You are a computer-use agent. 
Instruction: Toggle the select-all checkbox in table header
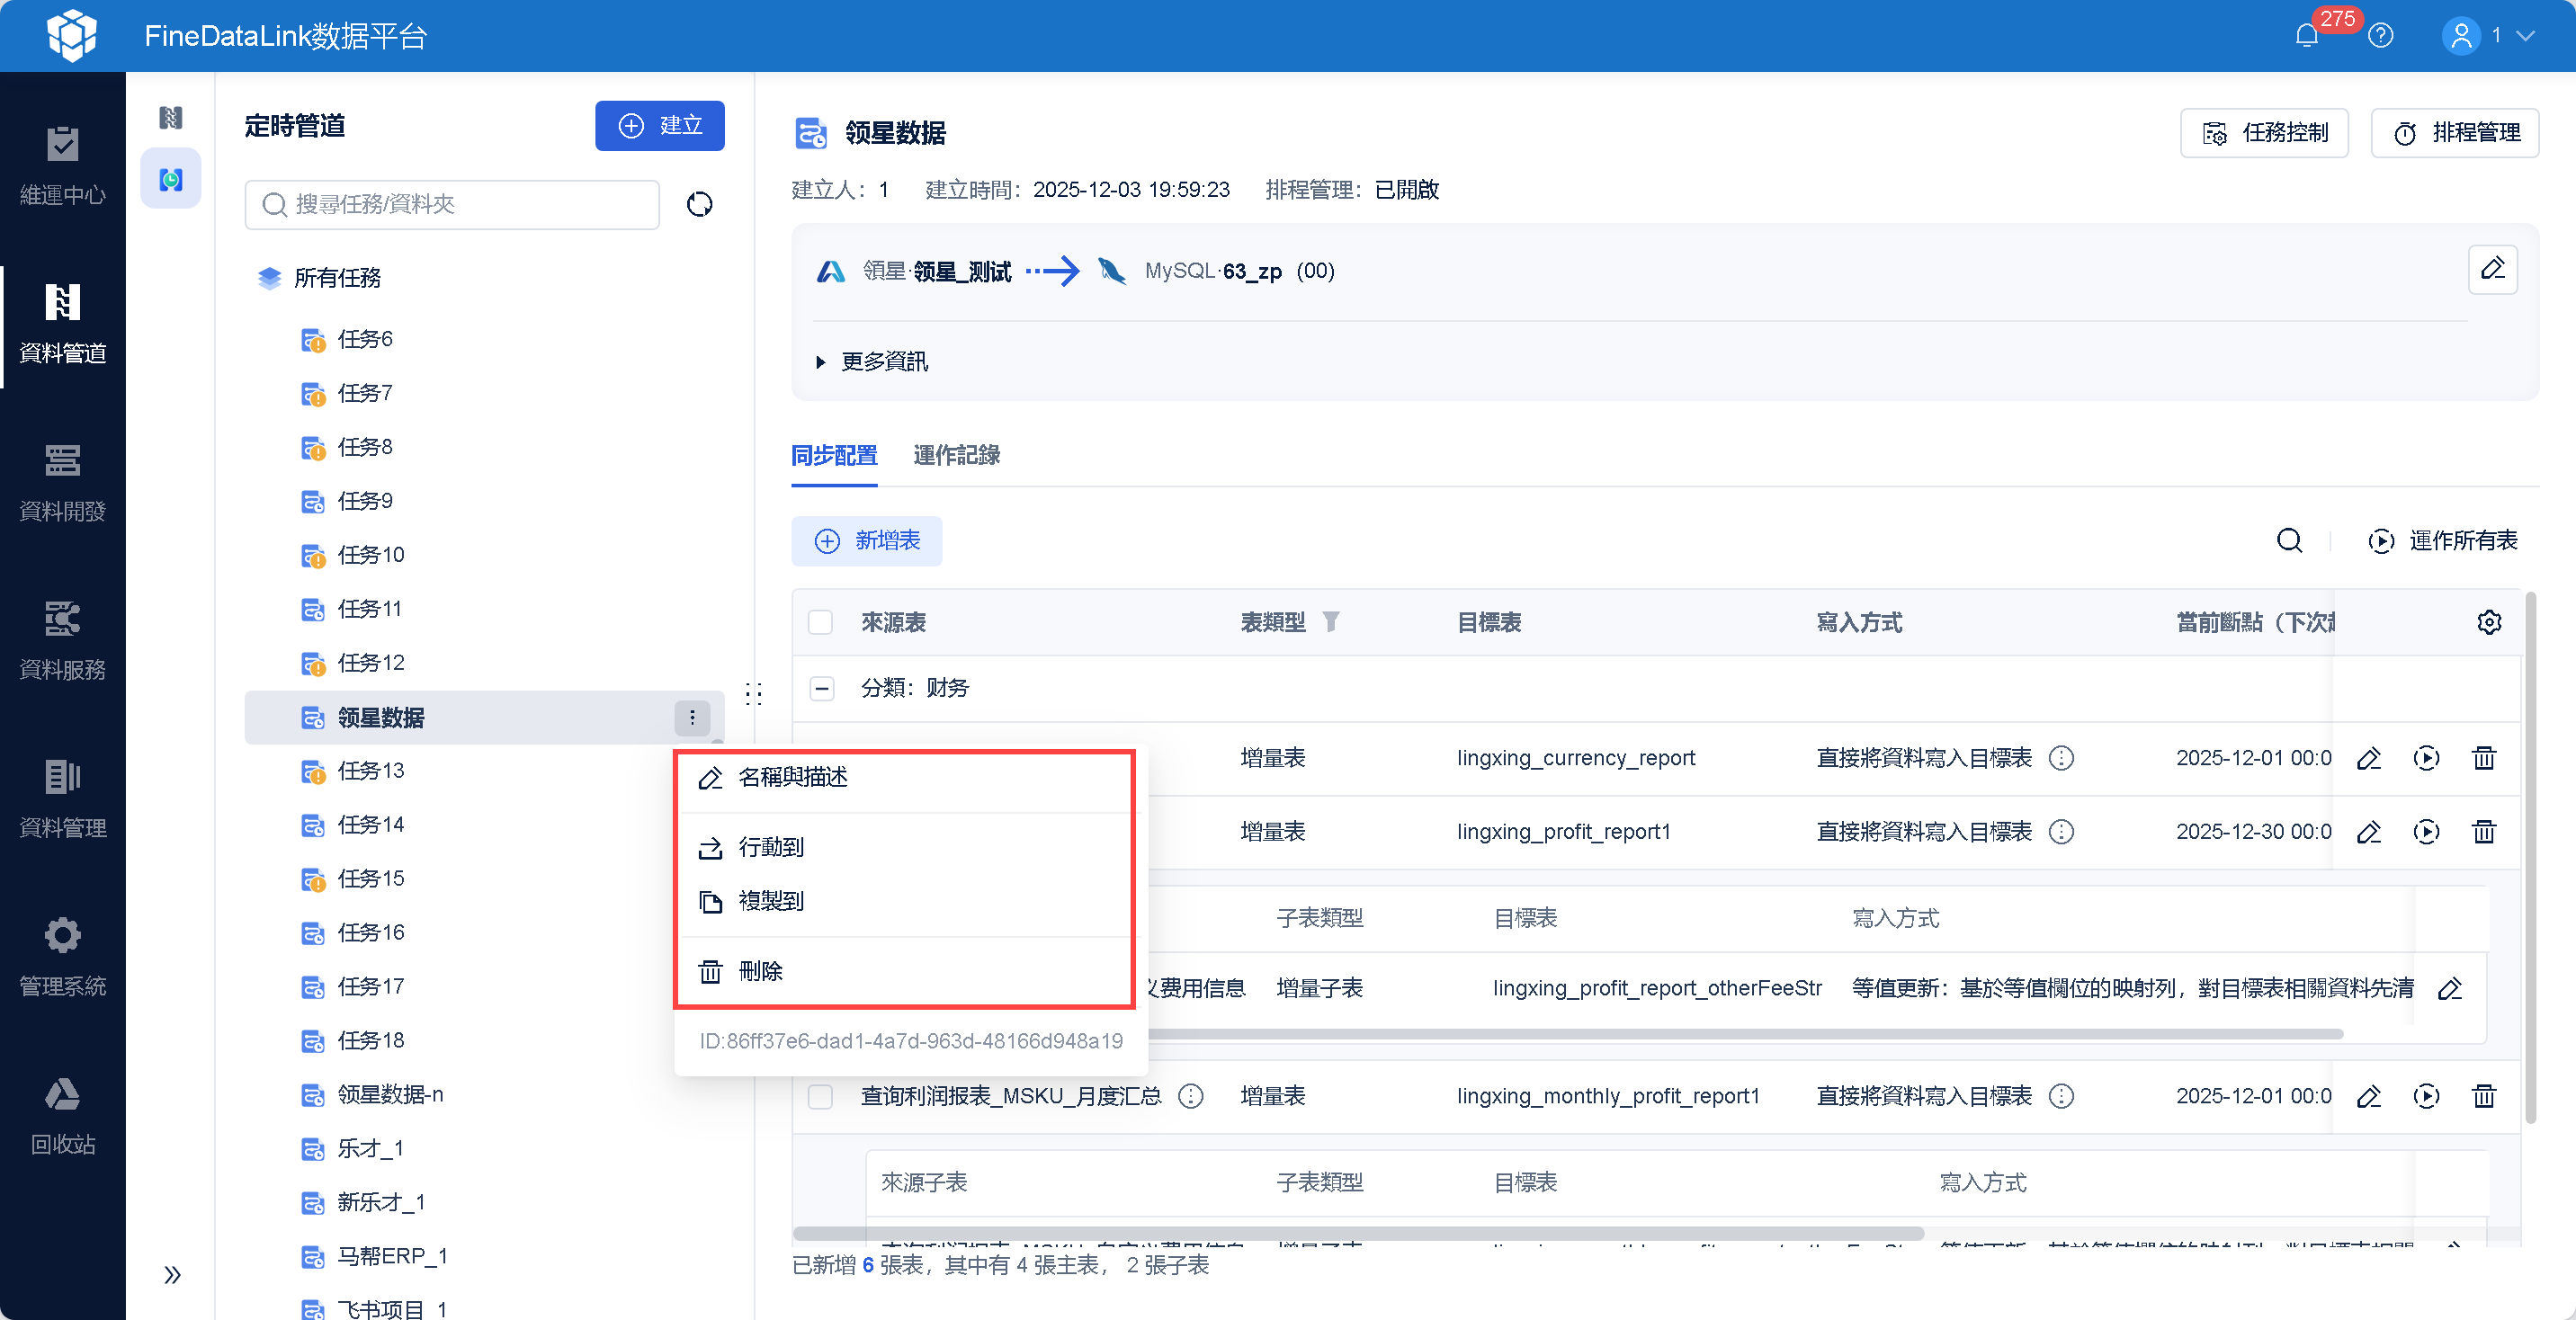point(820,622)
